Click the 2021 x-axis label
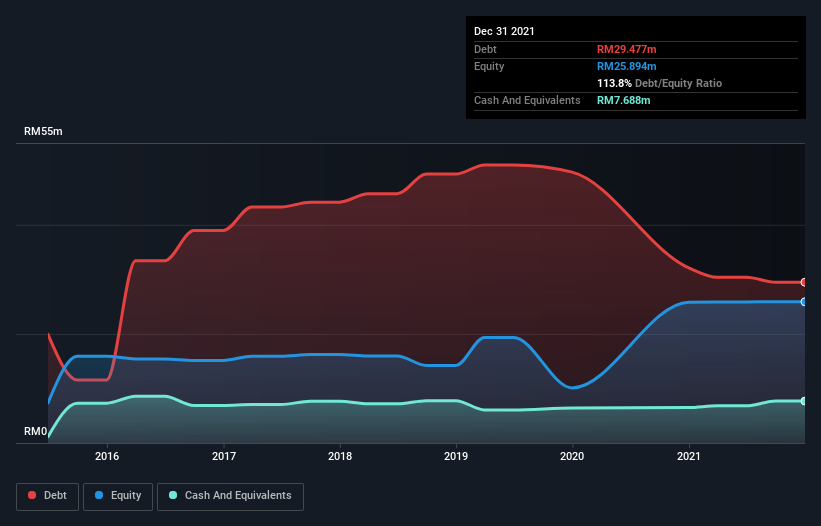 coord(689,456)
